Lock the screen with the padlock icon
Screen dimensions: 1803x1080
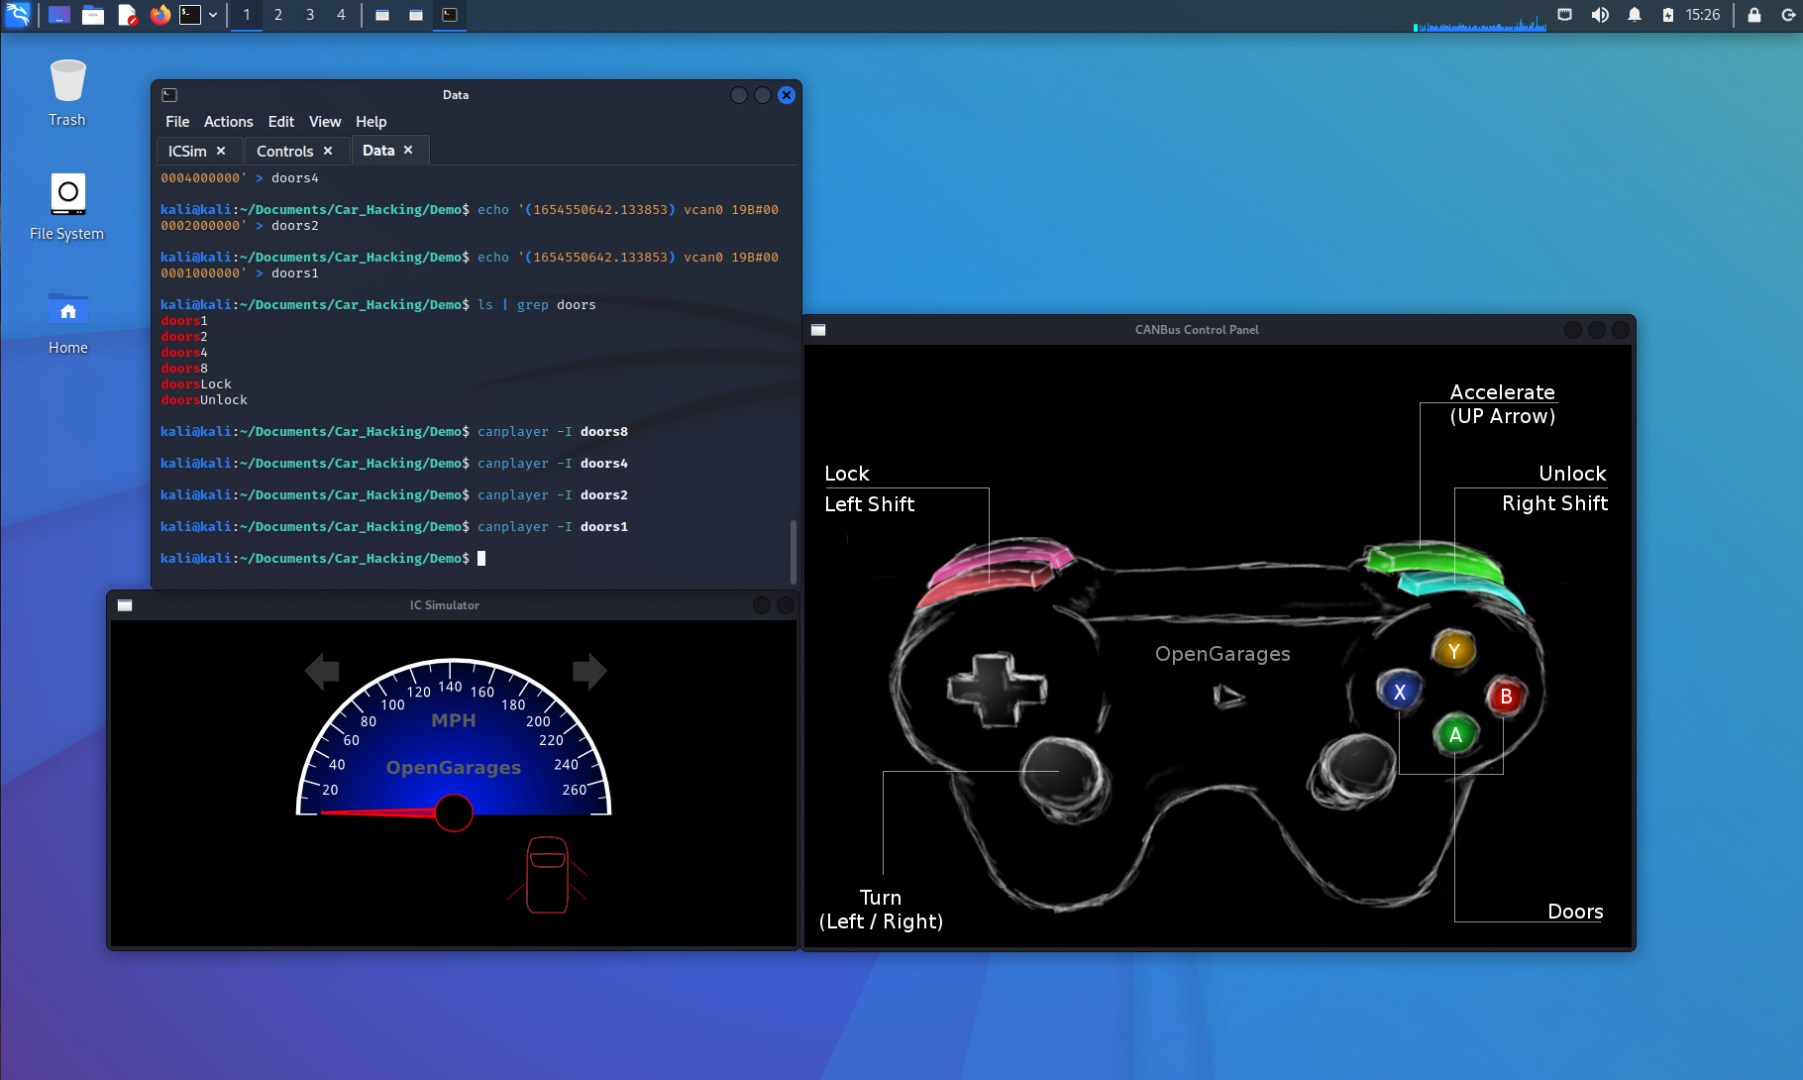click(x=1752, y=15)
